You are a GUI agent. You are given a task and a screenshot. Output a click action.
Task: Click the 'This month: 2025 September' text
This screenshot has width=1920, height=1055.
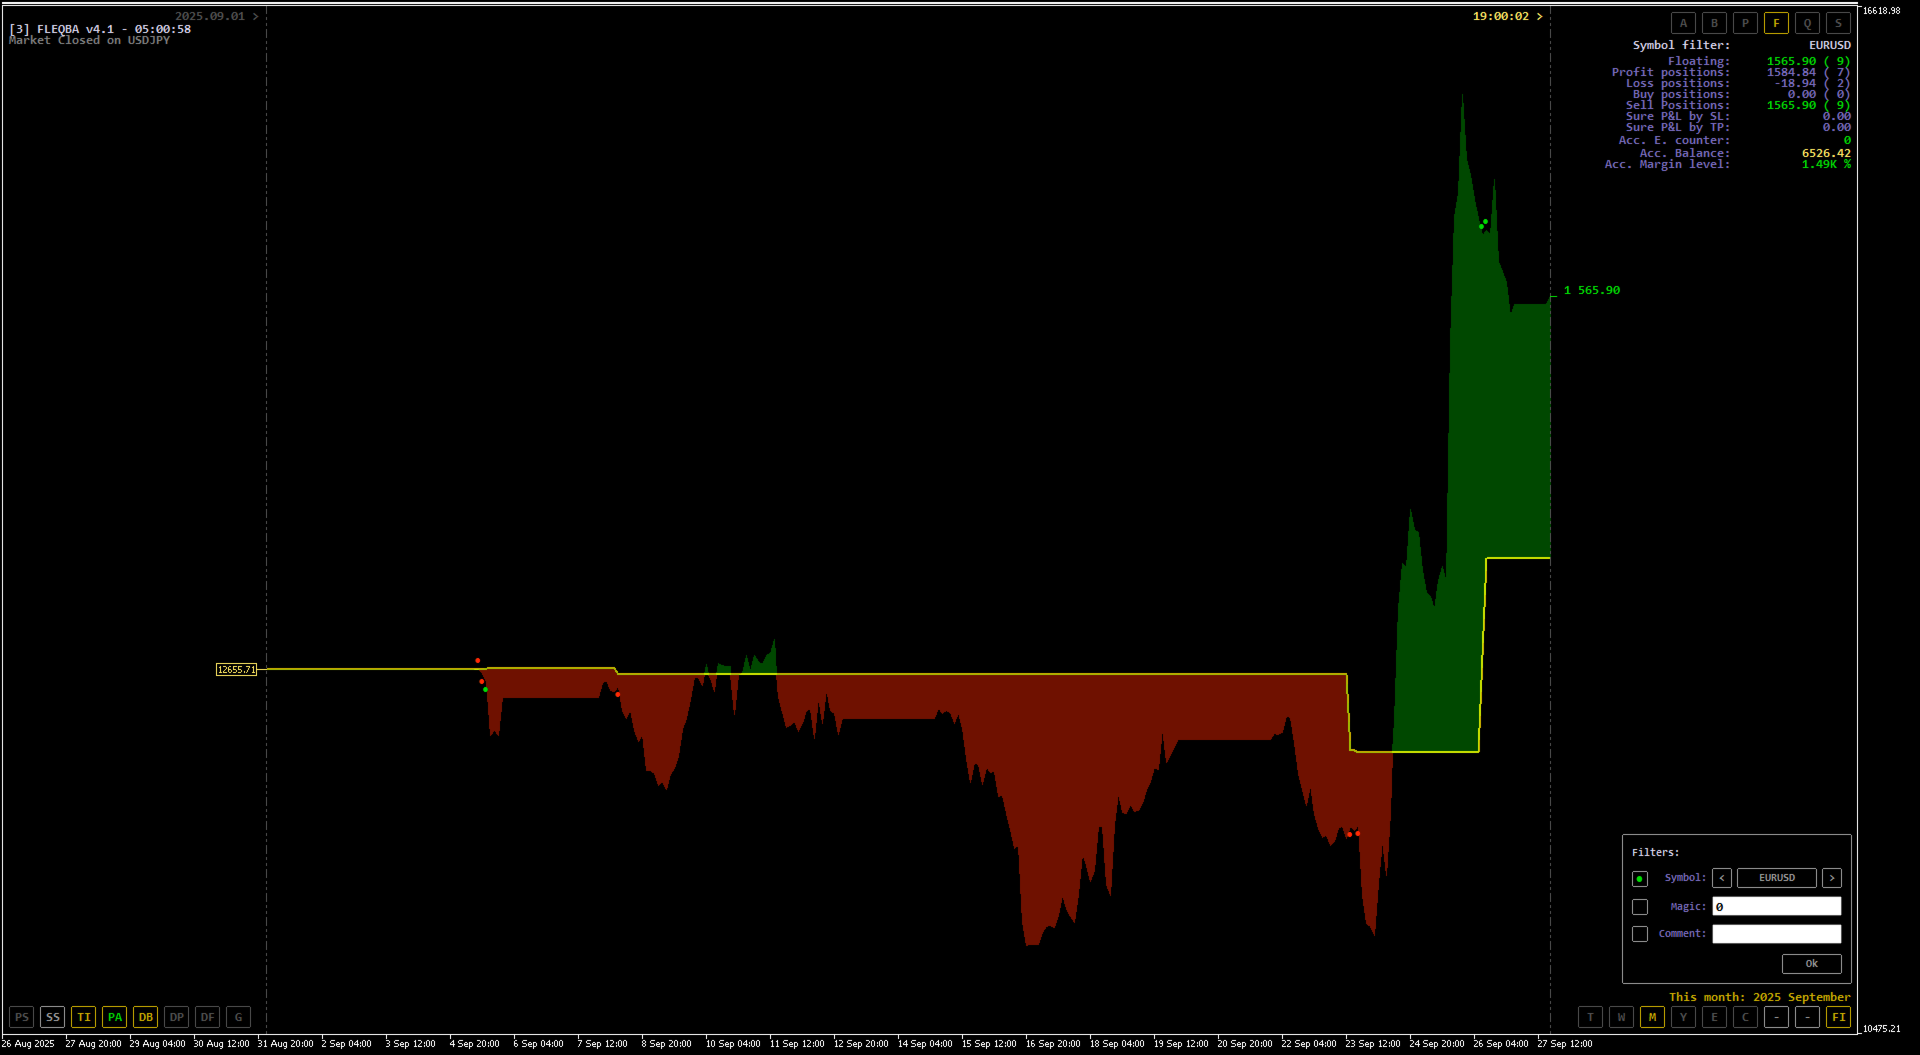1760,997
